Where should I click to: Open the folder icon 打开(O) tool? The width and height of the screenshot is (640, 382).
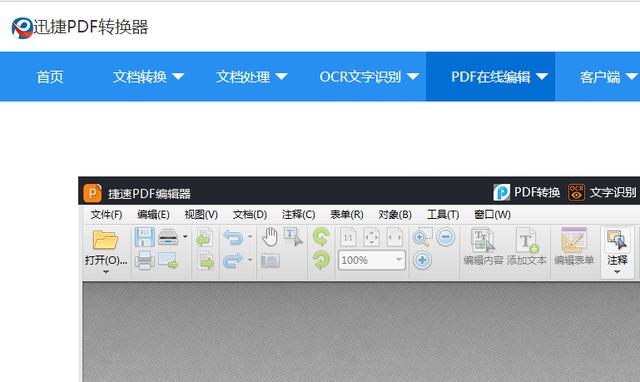[106, 240]
